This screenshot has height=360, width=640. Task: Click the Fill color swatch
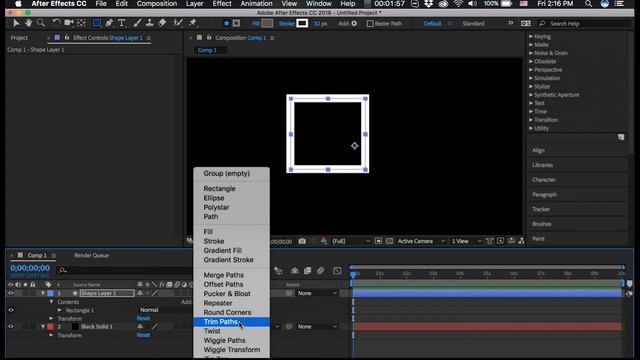pos(267,24)
